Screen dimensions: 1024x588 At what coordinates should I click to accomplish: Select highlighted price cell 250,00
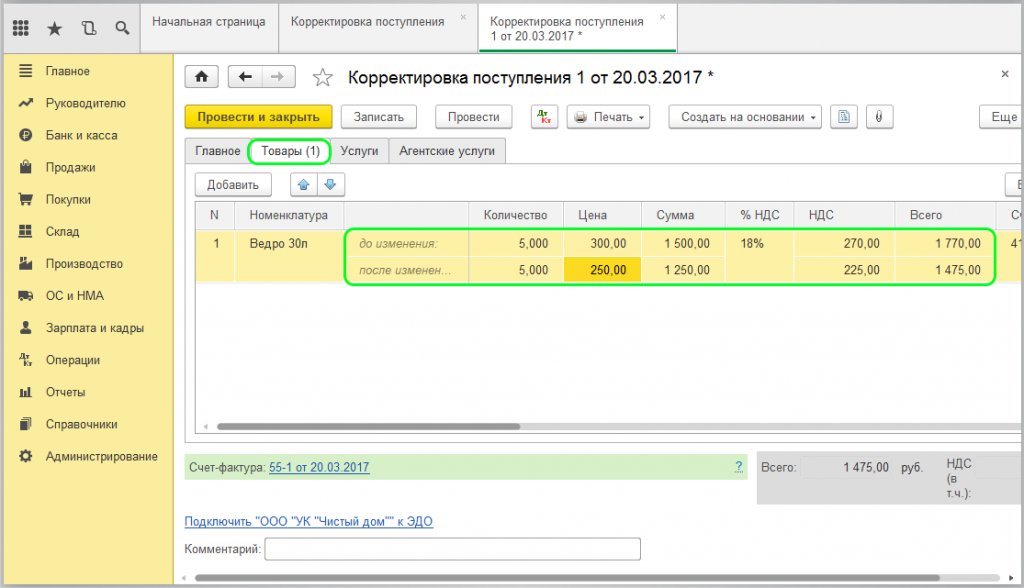pyautogui.click(x=602, y=270)
